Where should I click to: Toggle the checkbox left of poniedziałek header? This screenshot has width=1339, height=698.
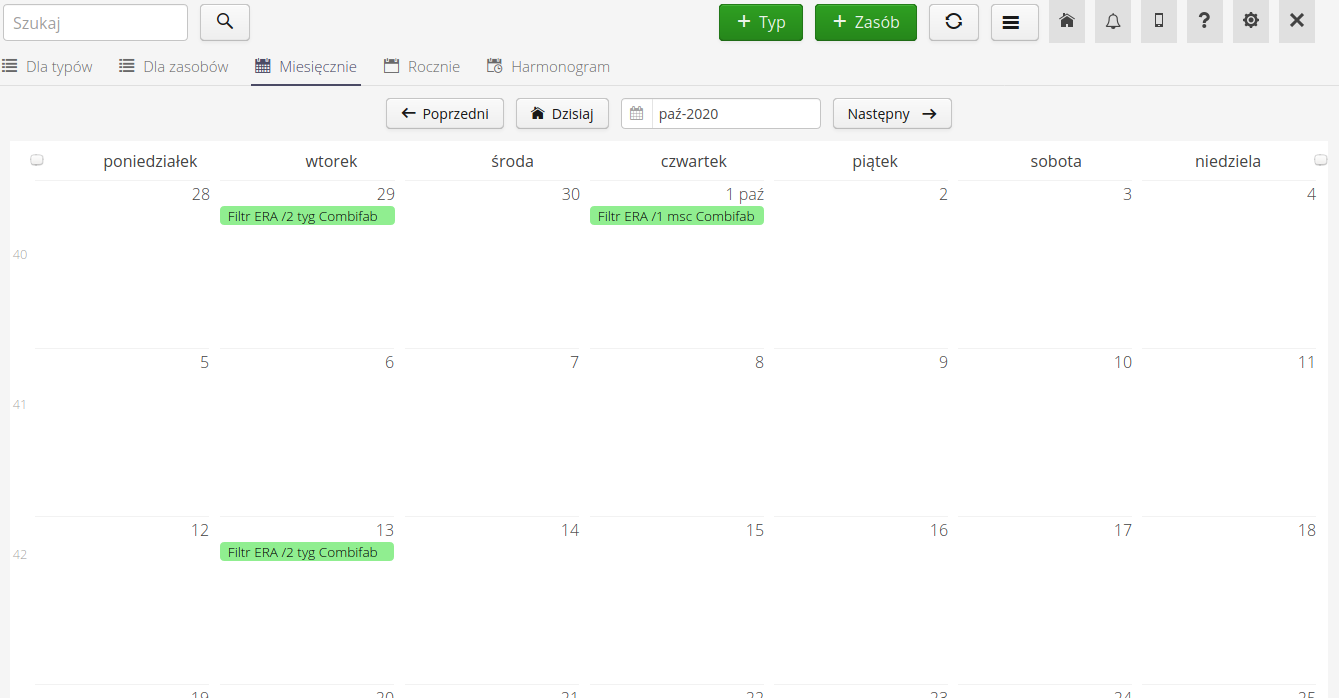36,158
